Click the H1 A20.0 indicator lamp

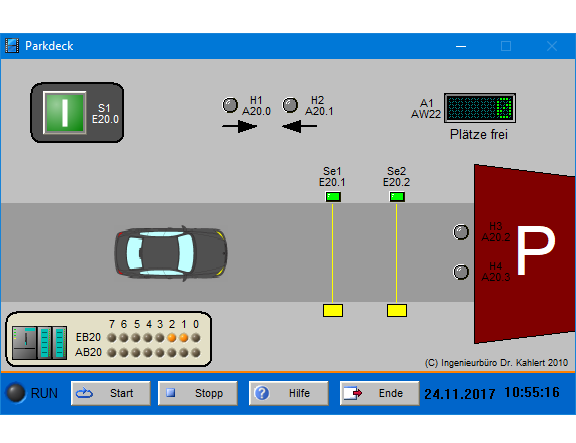(230, 105)
